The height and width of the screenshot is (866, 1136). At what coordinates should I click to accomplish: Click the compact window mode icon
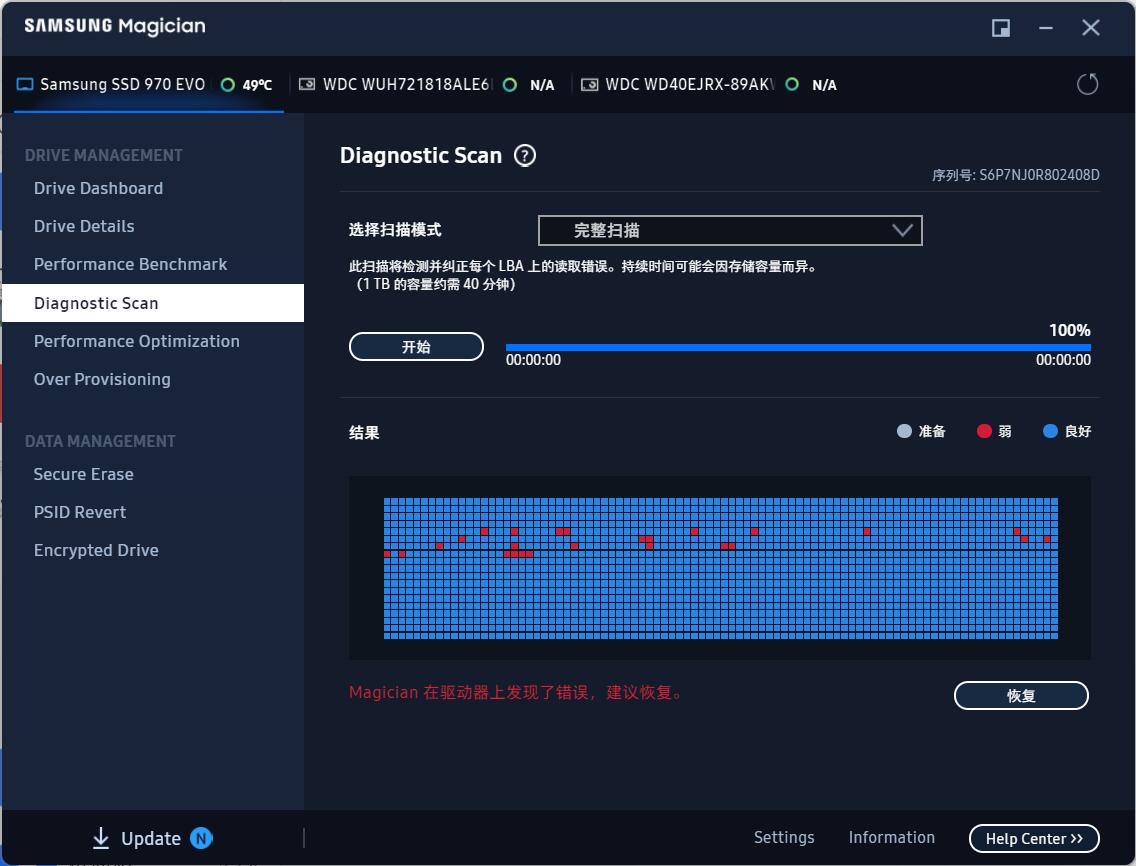[1000, 28]
